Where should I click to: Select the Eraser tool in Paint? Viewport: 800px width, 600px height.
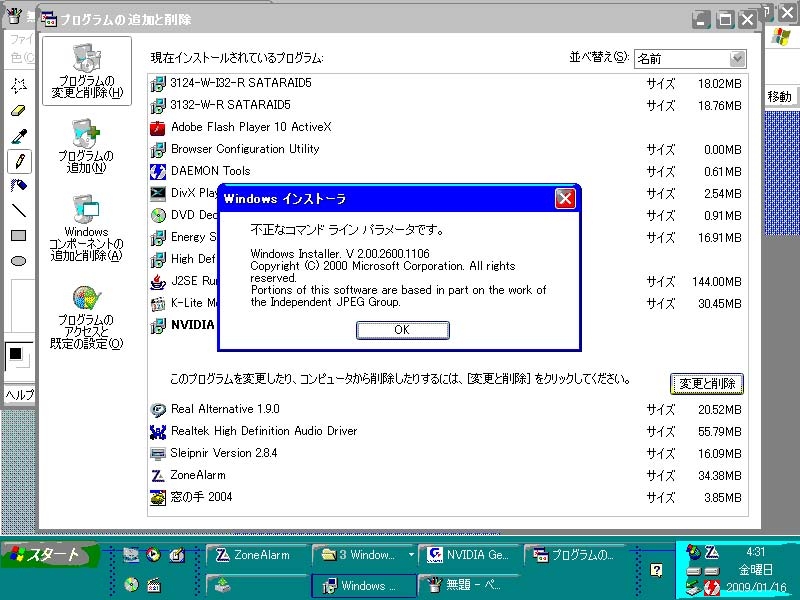click(x=19, y=110)
